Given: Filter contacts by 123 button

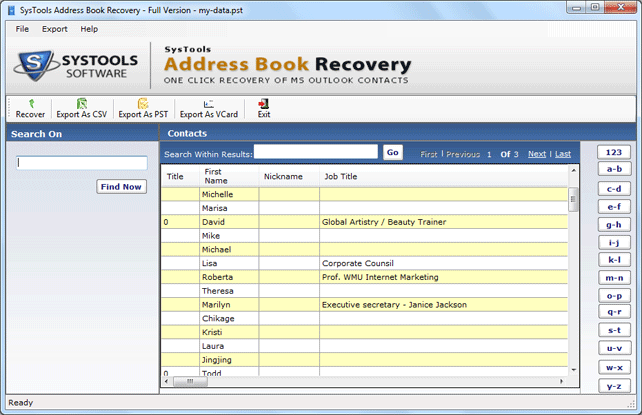Looking at the screenshot, I should [614, 152].
